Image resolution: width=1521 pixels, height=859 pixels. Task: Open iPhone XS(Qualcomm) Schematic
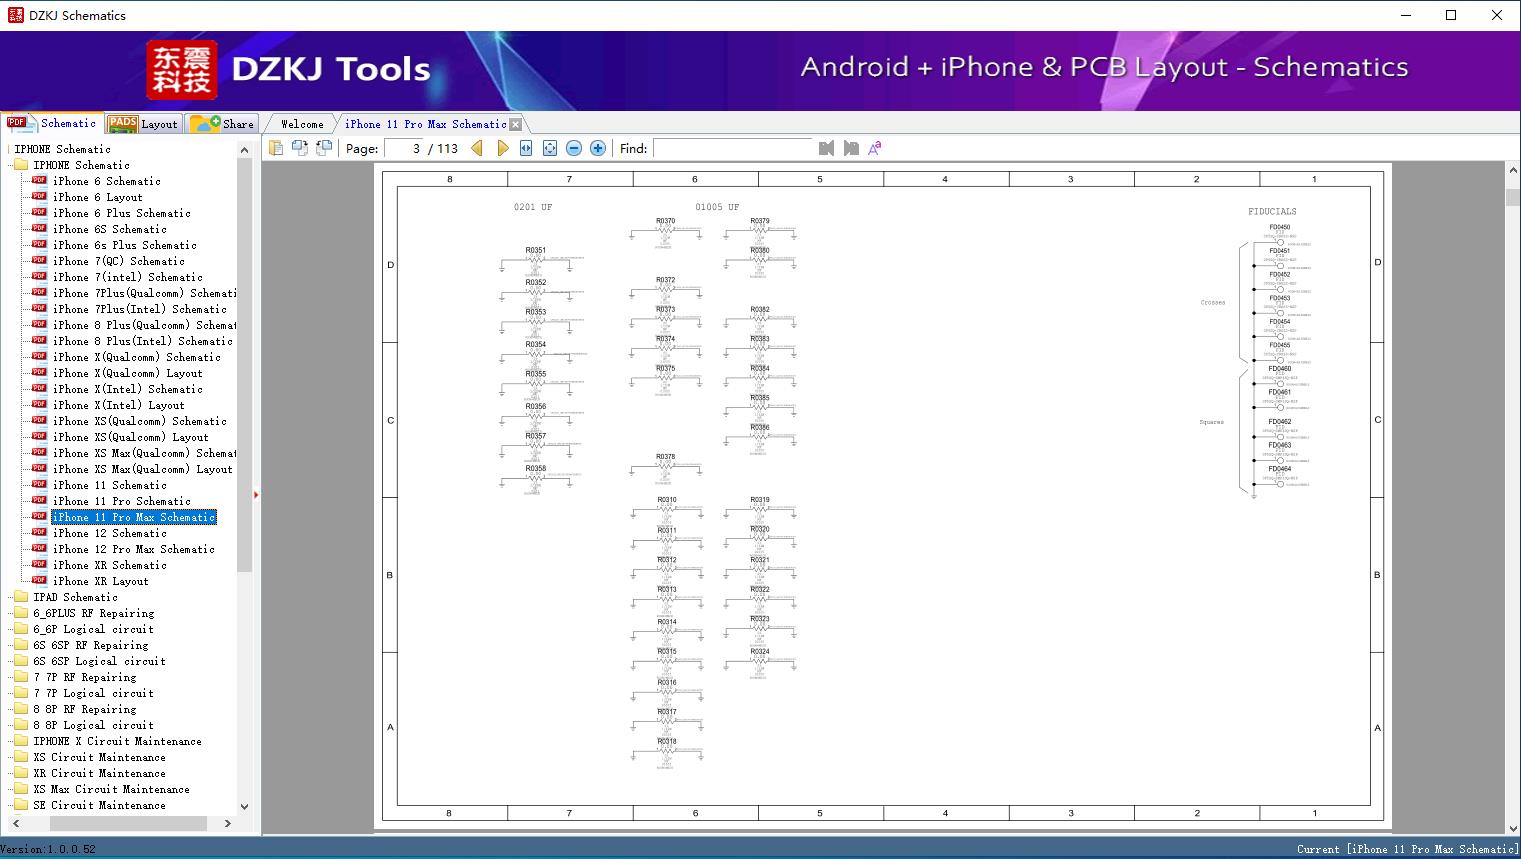point(140,421)
